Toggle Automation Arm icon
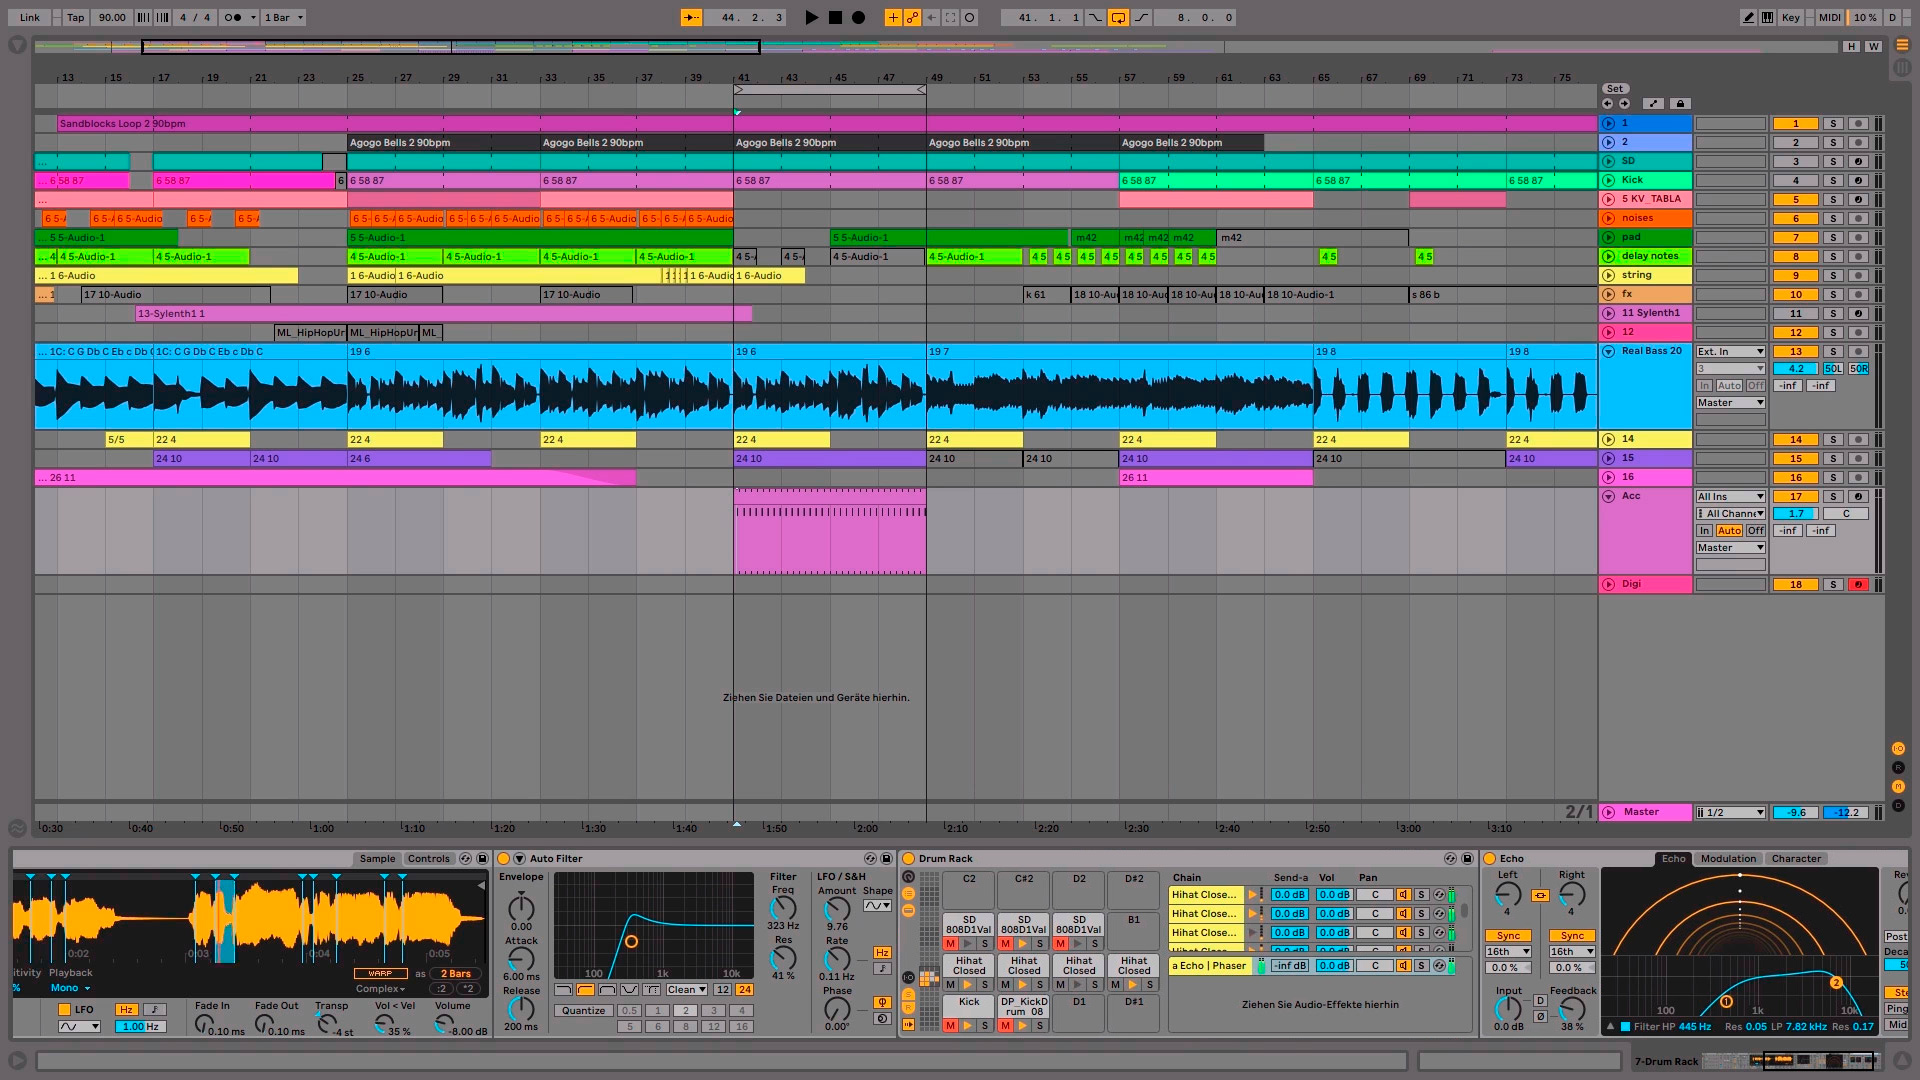The image size is (1920, 1080). pyautogui.click(x=912, y=17)
